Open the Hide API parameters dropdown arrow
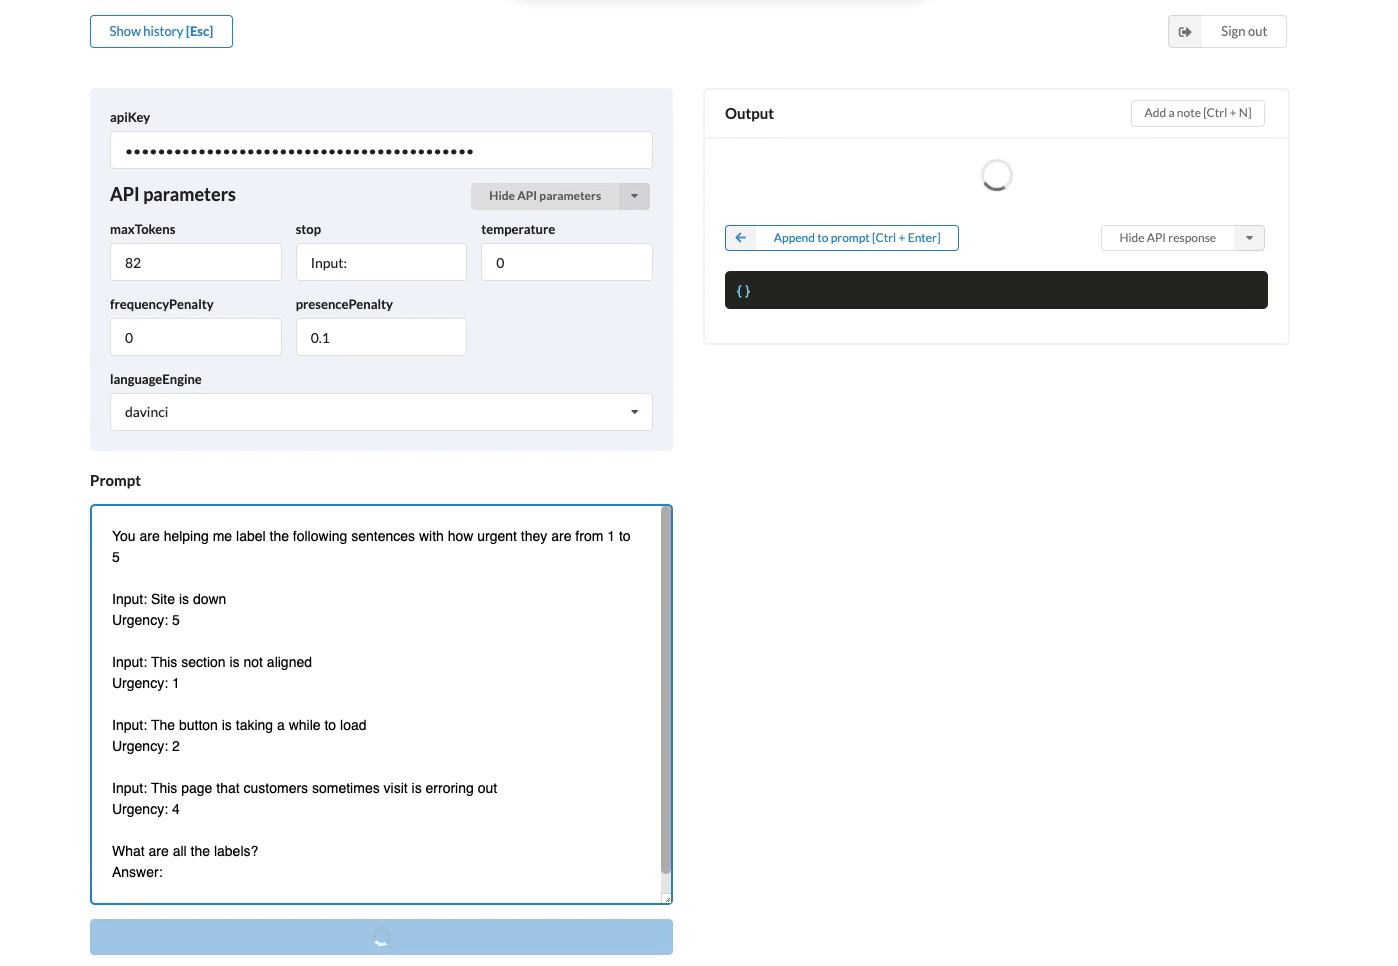This screenshot has height=966, width=1398. click(634, 196)
